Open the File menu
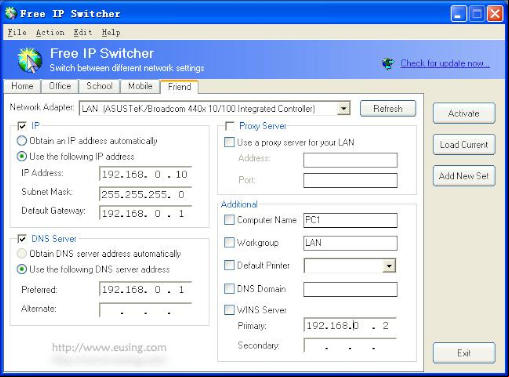This screenshot has width=509, height=377. (17, 32)
